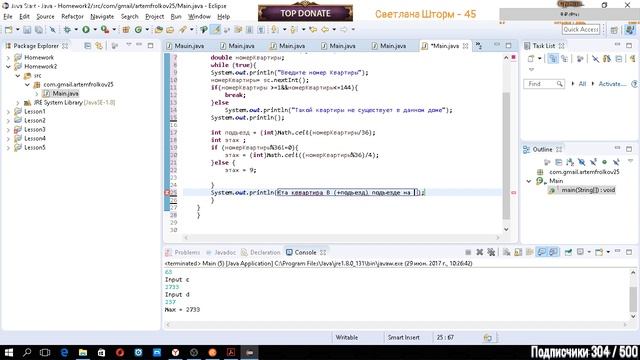Click Windows Start button

point(9,352)
